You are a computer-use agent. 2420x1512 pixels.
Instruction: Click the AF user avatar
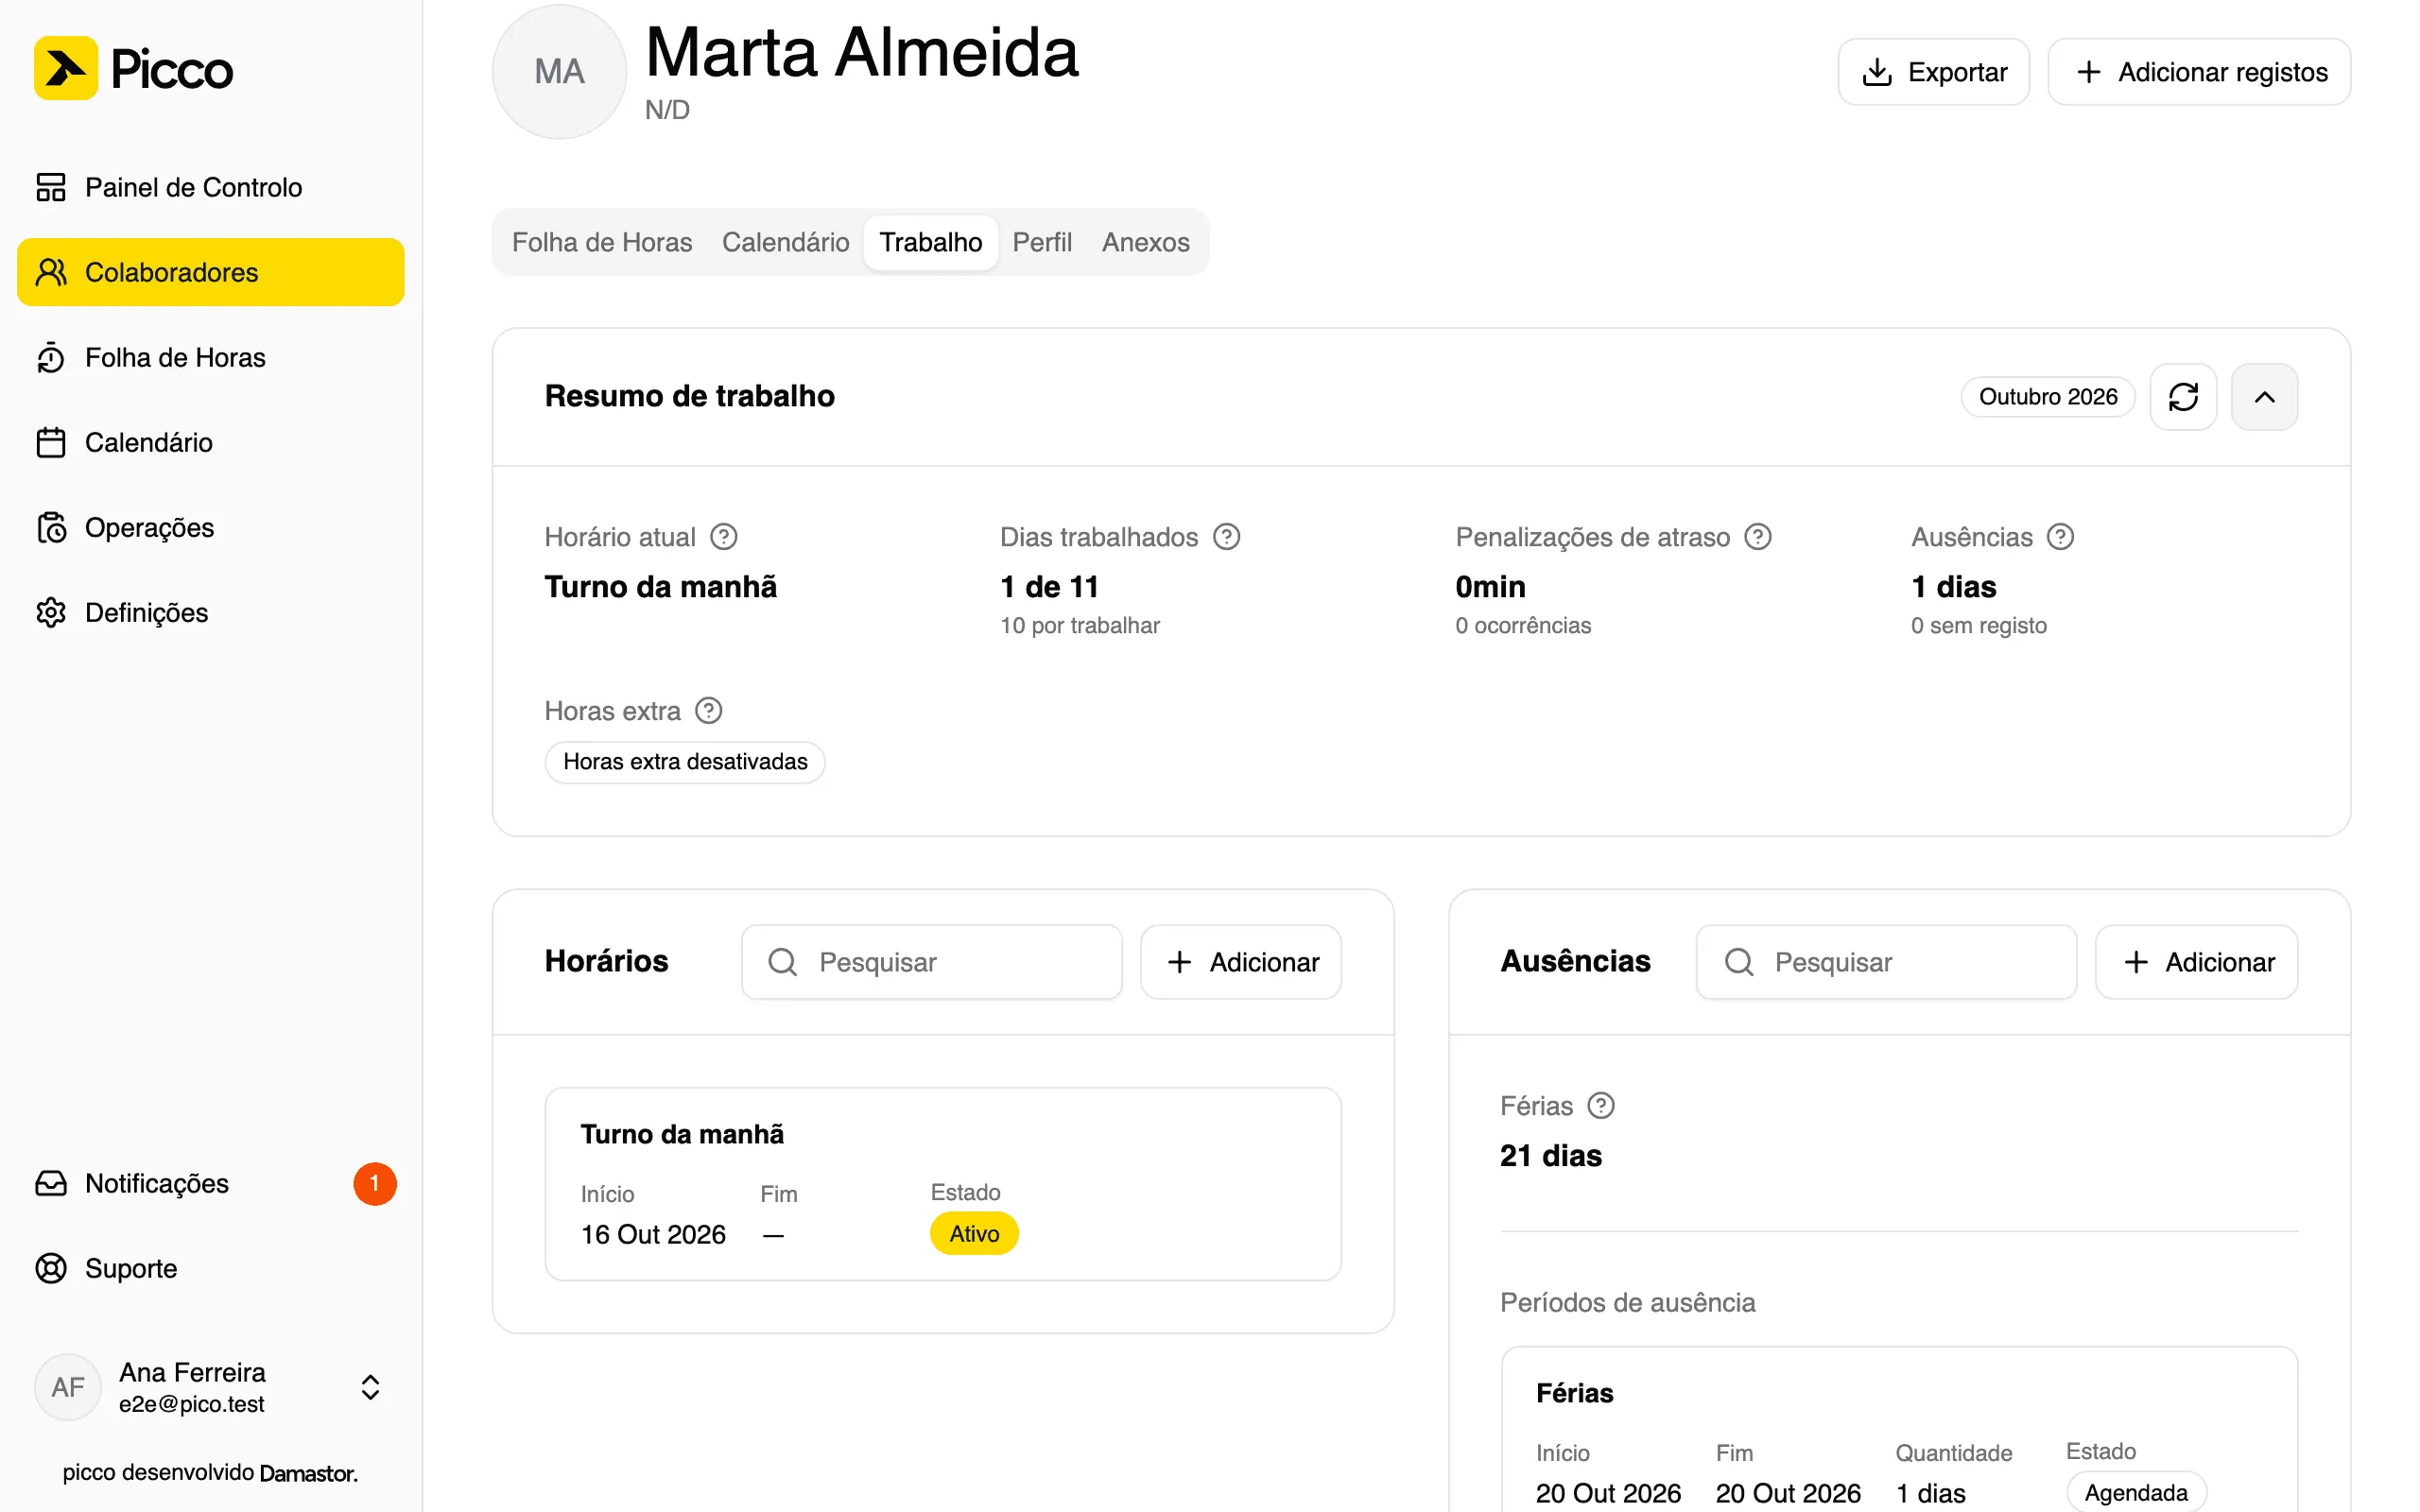pos(68,1387)
